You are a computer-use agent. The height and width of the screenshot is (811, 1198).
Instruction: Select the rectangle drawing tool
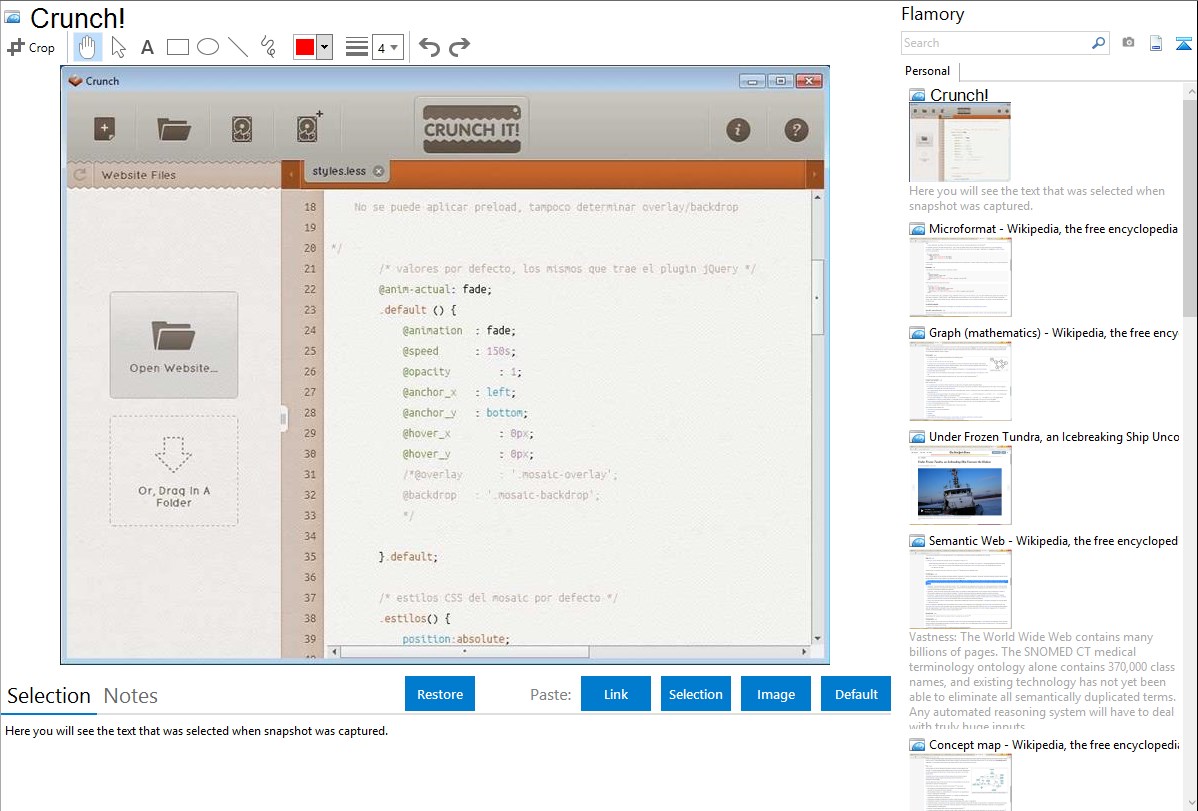pos(177,47)
